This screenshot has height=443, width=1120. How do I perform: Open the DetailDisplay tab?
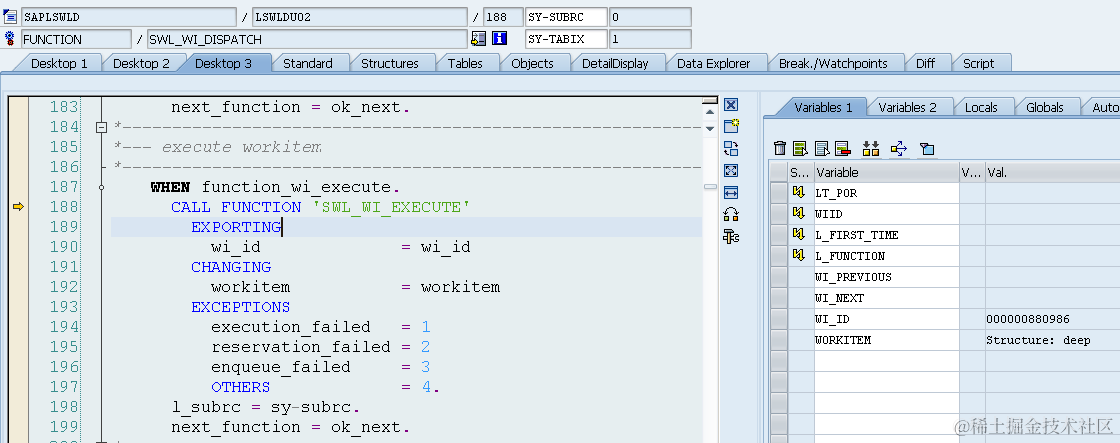pos(615,63)
